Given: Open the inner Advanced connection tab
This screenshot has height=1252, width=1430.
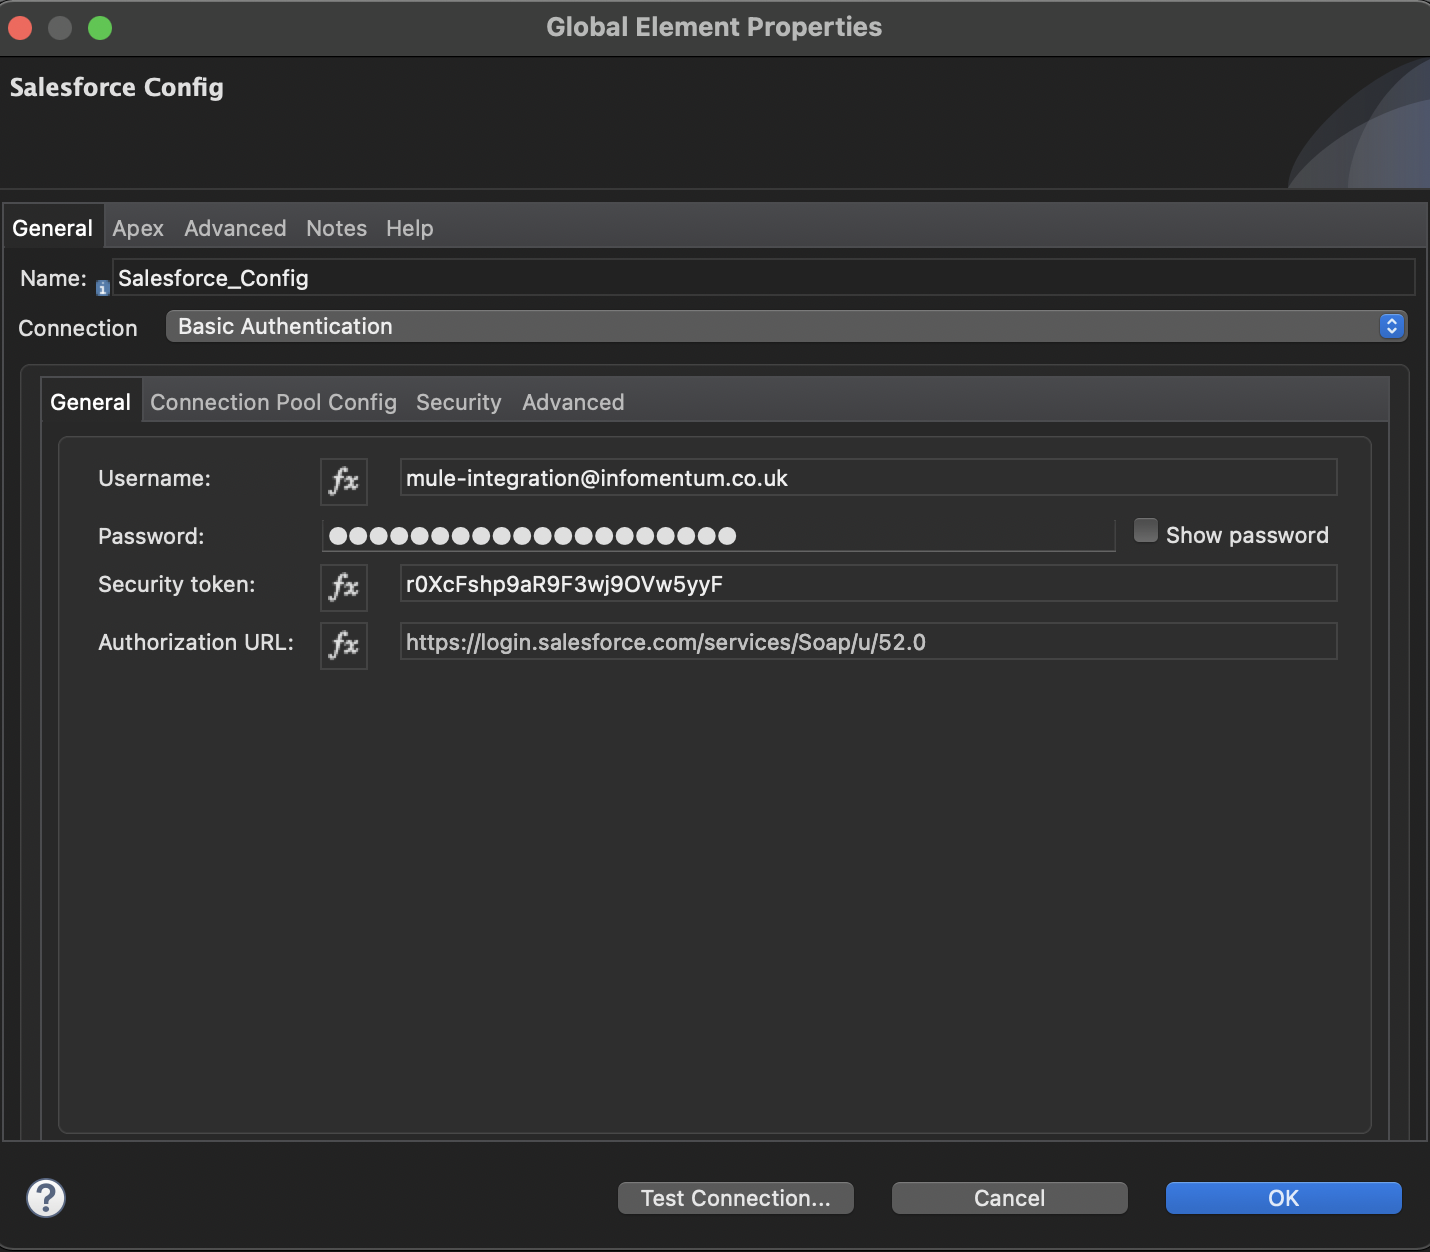Looking at the screenshot, I should pos(573,402).
